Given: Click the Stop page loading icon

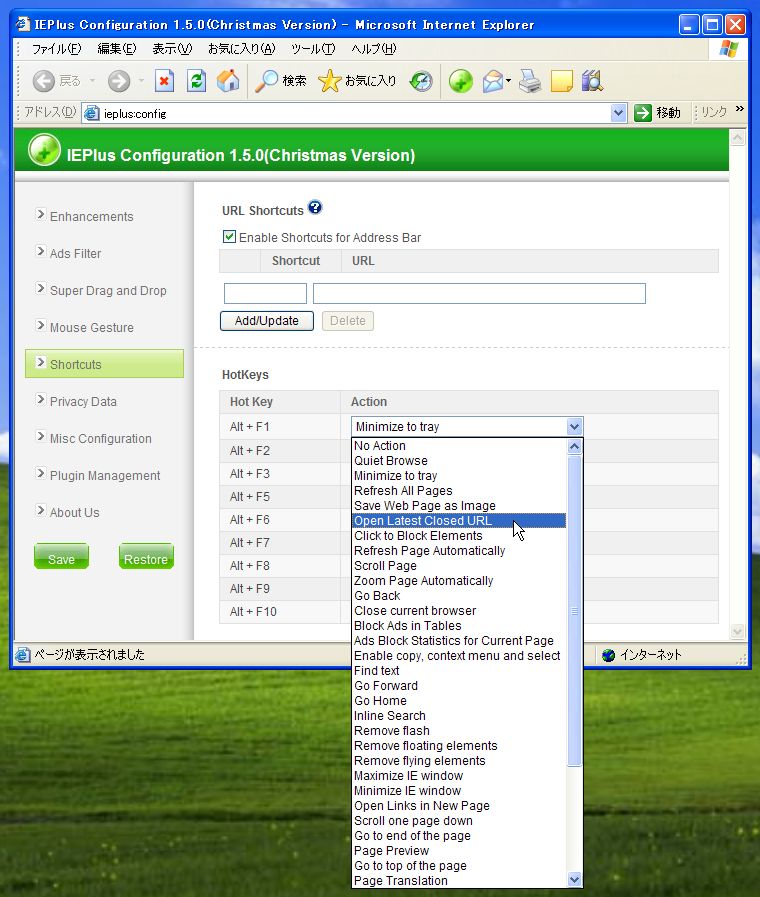Looking at the screenshot, I should [165, 81].
